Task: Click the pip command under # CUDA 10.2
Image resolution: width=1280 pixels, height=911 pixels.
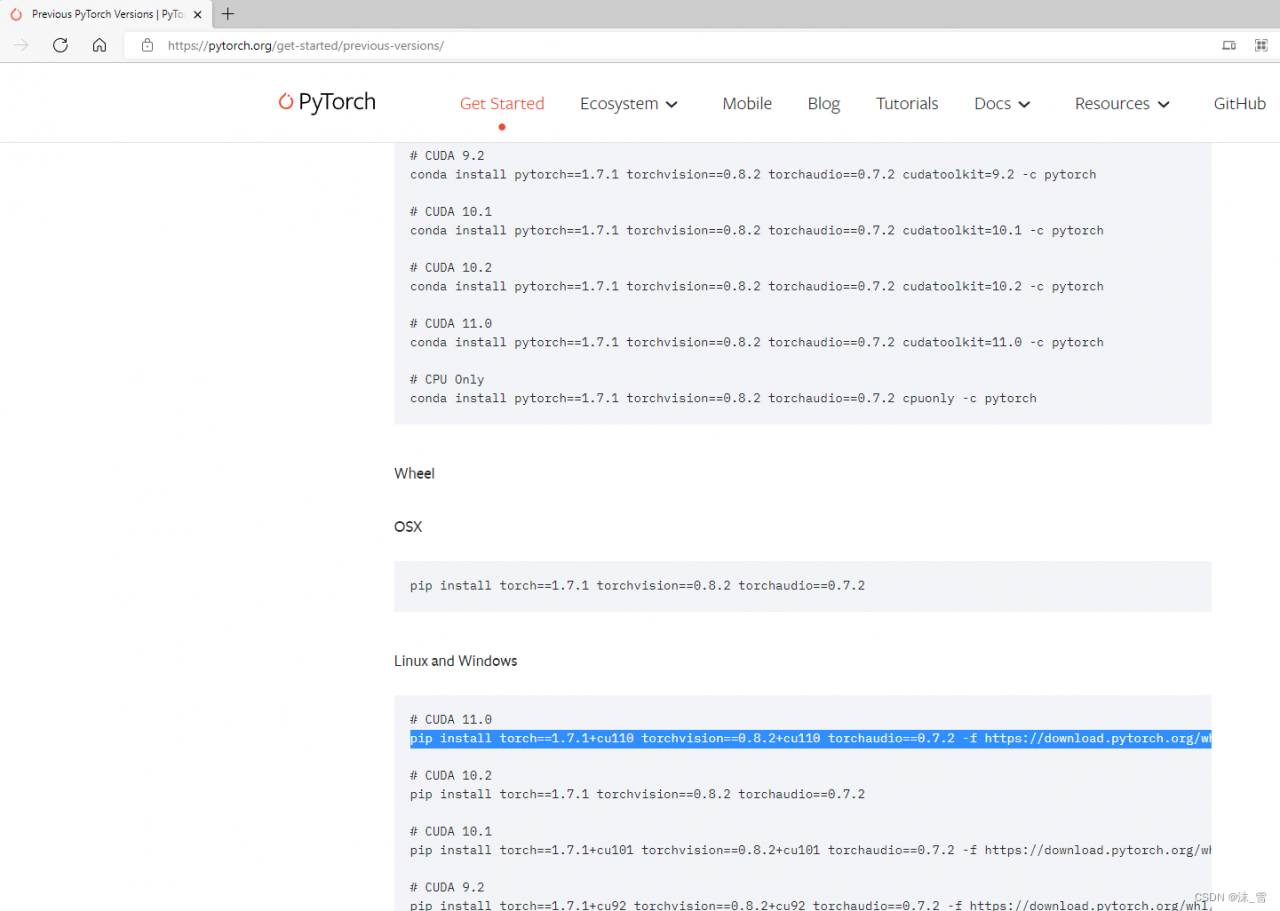Action: 637,795
